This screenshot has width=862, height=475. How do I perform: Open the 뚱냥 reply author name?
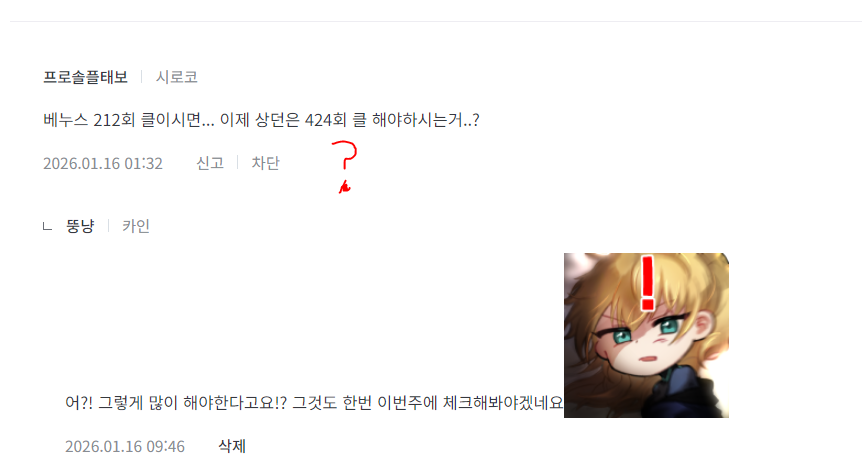80,226
